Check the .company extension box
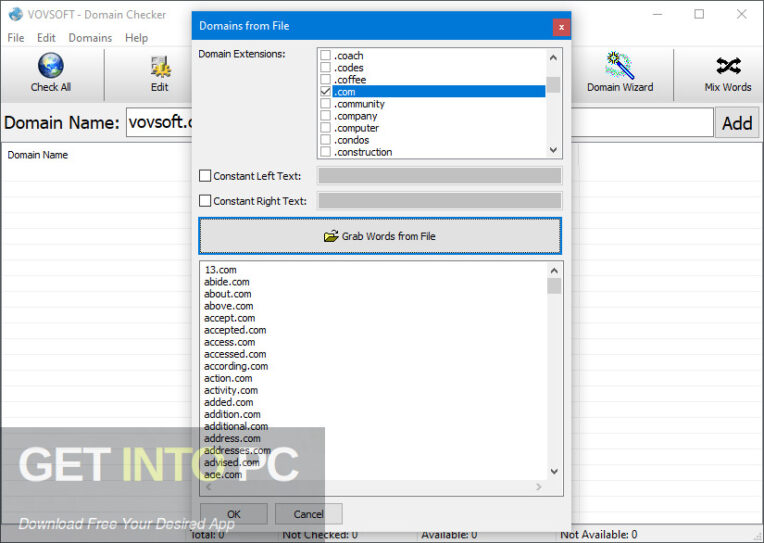Image resolution: width=764 pixels, height=543 pixels. (x=325, y=116)
